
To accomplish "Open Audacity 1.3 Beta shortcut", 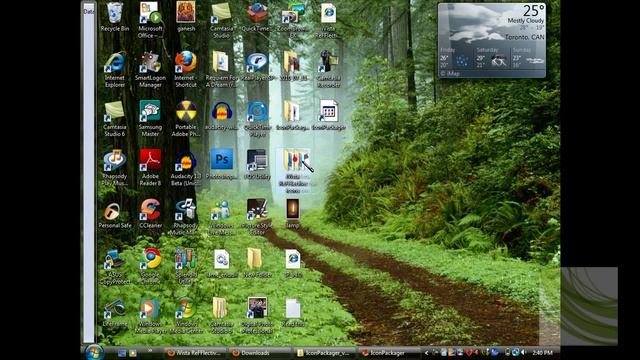I will 186,168.
